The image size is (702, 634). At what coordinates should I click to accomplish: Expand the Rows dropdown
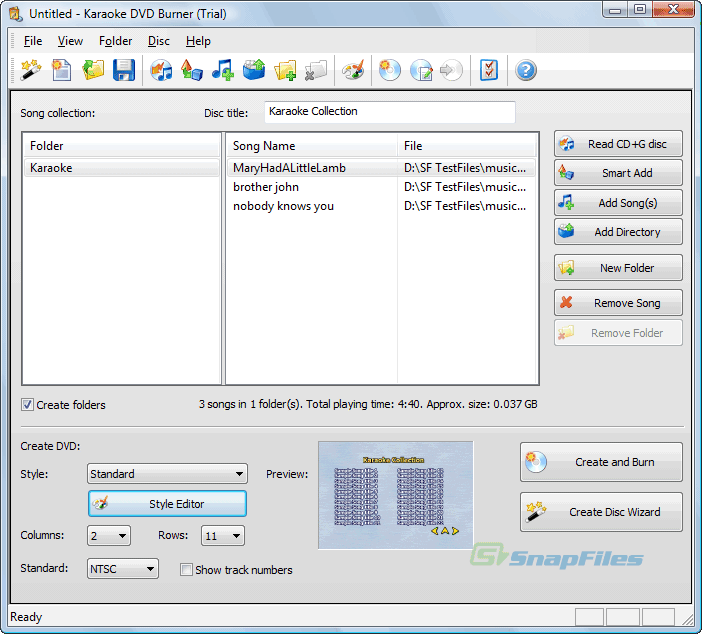coord(223,535)
